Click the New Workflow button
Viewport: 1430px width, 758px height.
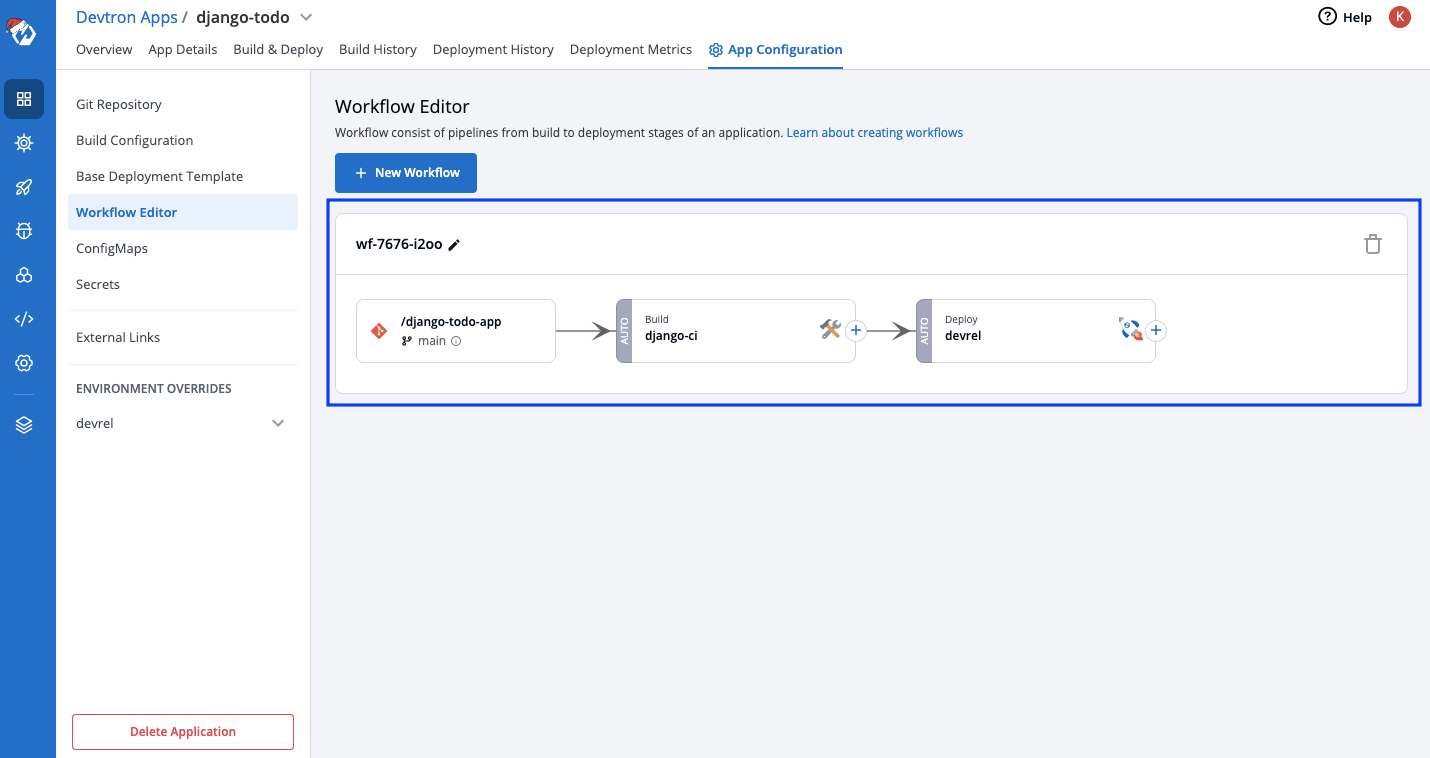click(405, 172)
